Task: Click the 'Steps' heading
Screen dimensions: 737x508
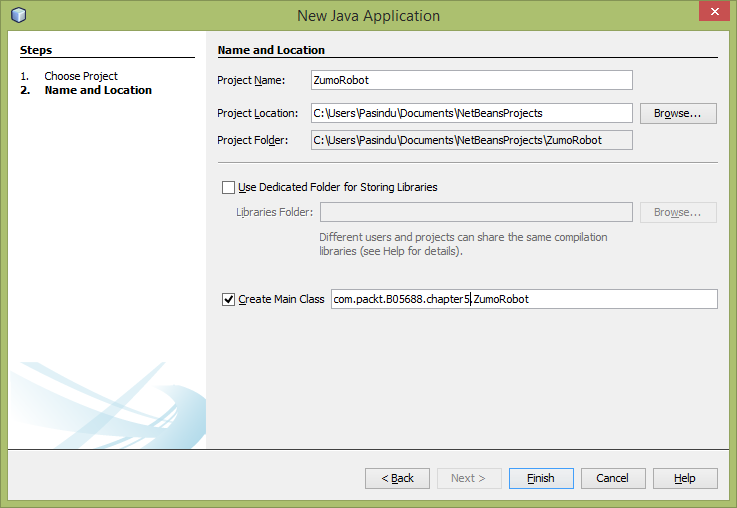Action: tap(36, 50)
